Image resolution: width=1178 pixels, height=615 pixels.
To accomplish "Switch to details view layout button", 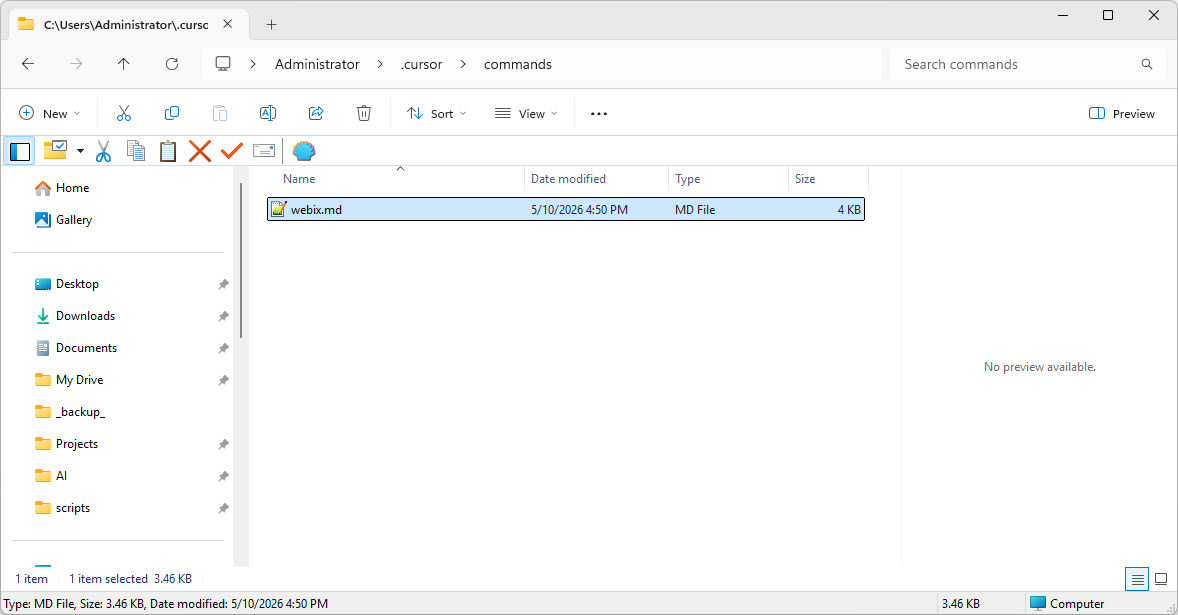I will (1137, 579).
